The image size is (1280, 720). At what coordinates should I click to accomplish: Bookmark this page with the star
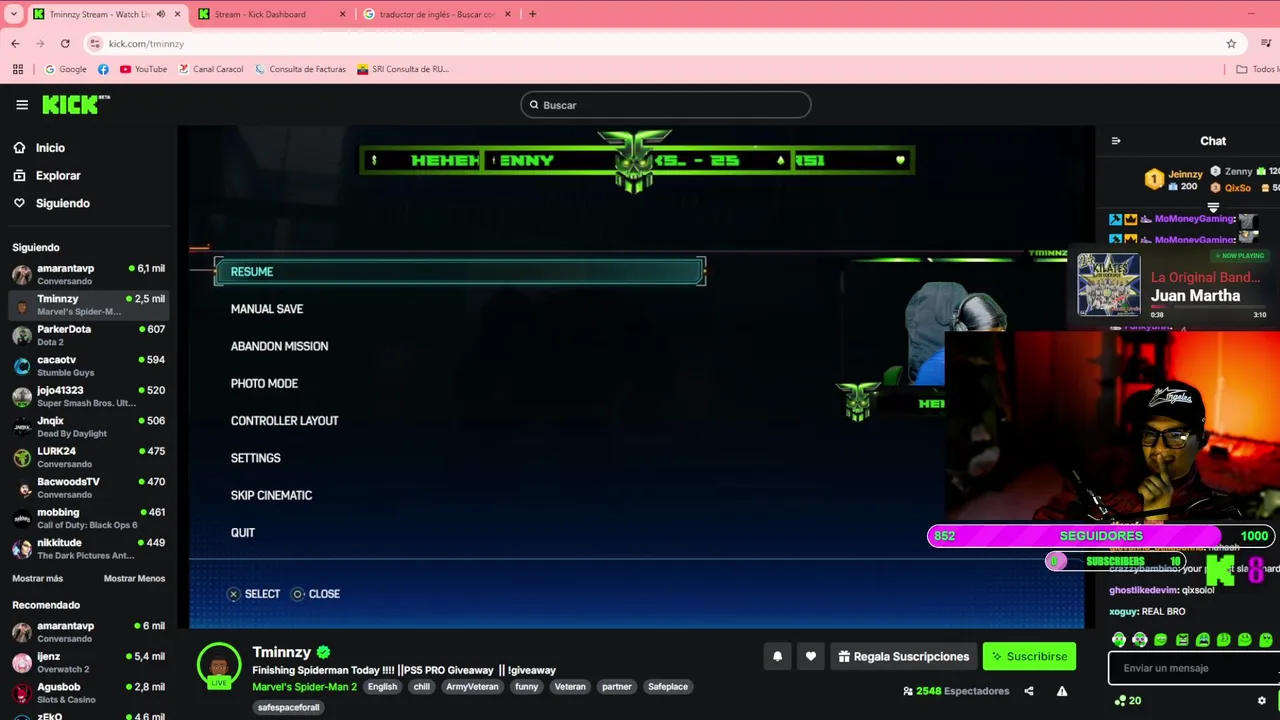(x=1231, y=44)
